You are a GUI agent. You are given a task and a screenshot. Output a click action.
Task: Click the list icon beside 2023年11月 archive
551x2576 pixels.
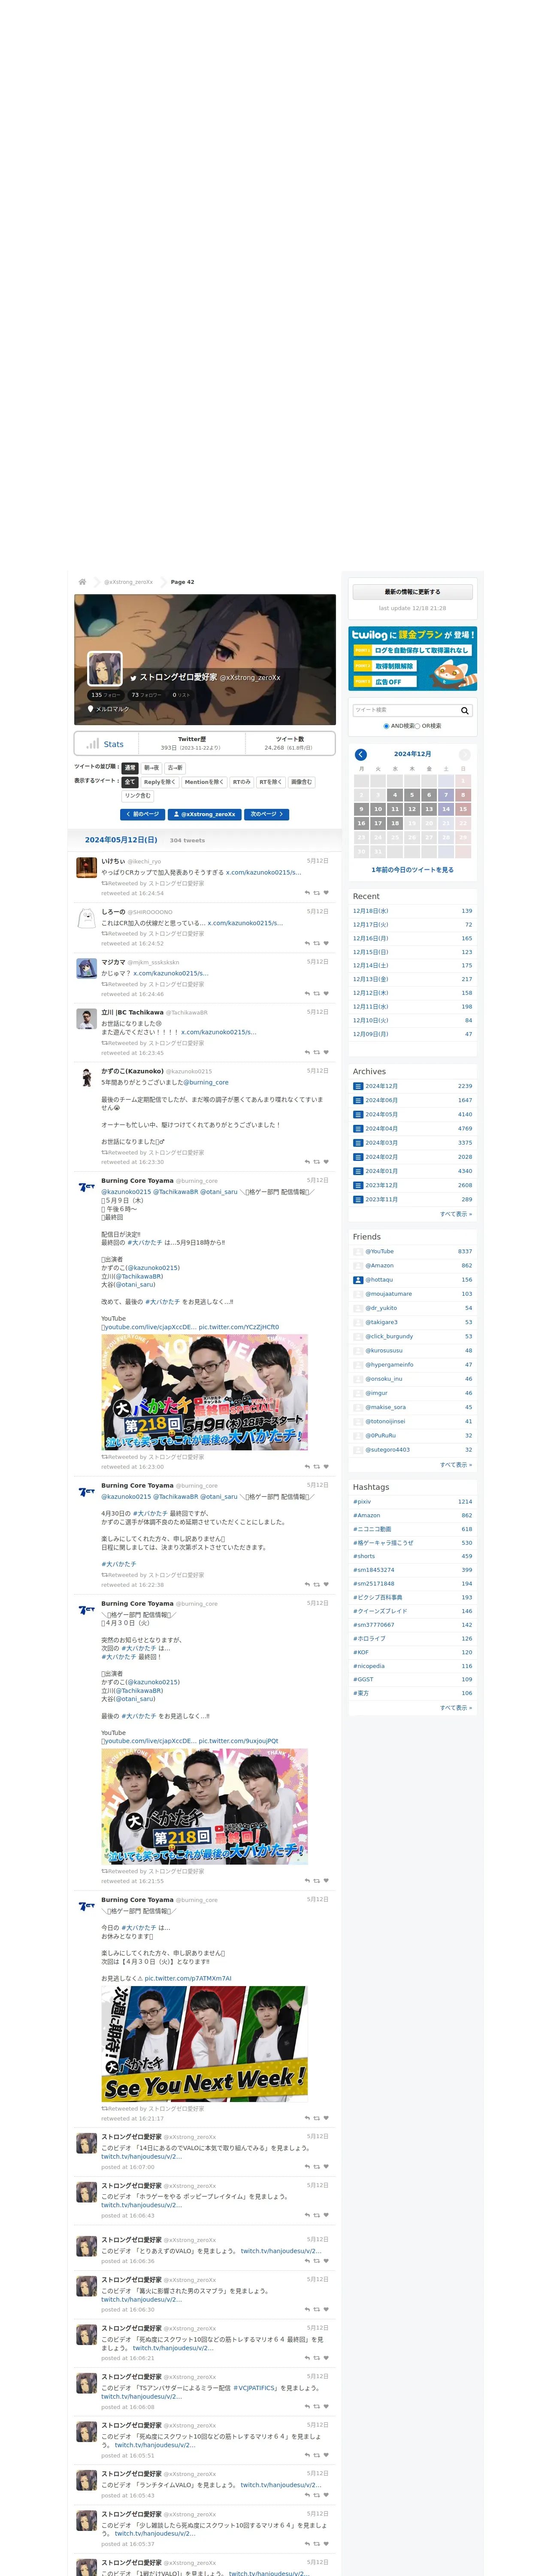358,1199
